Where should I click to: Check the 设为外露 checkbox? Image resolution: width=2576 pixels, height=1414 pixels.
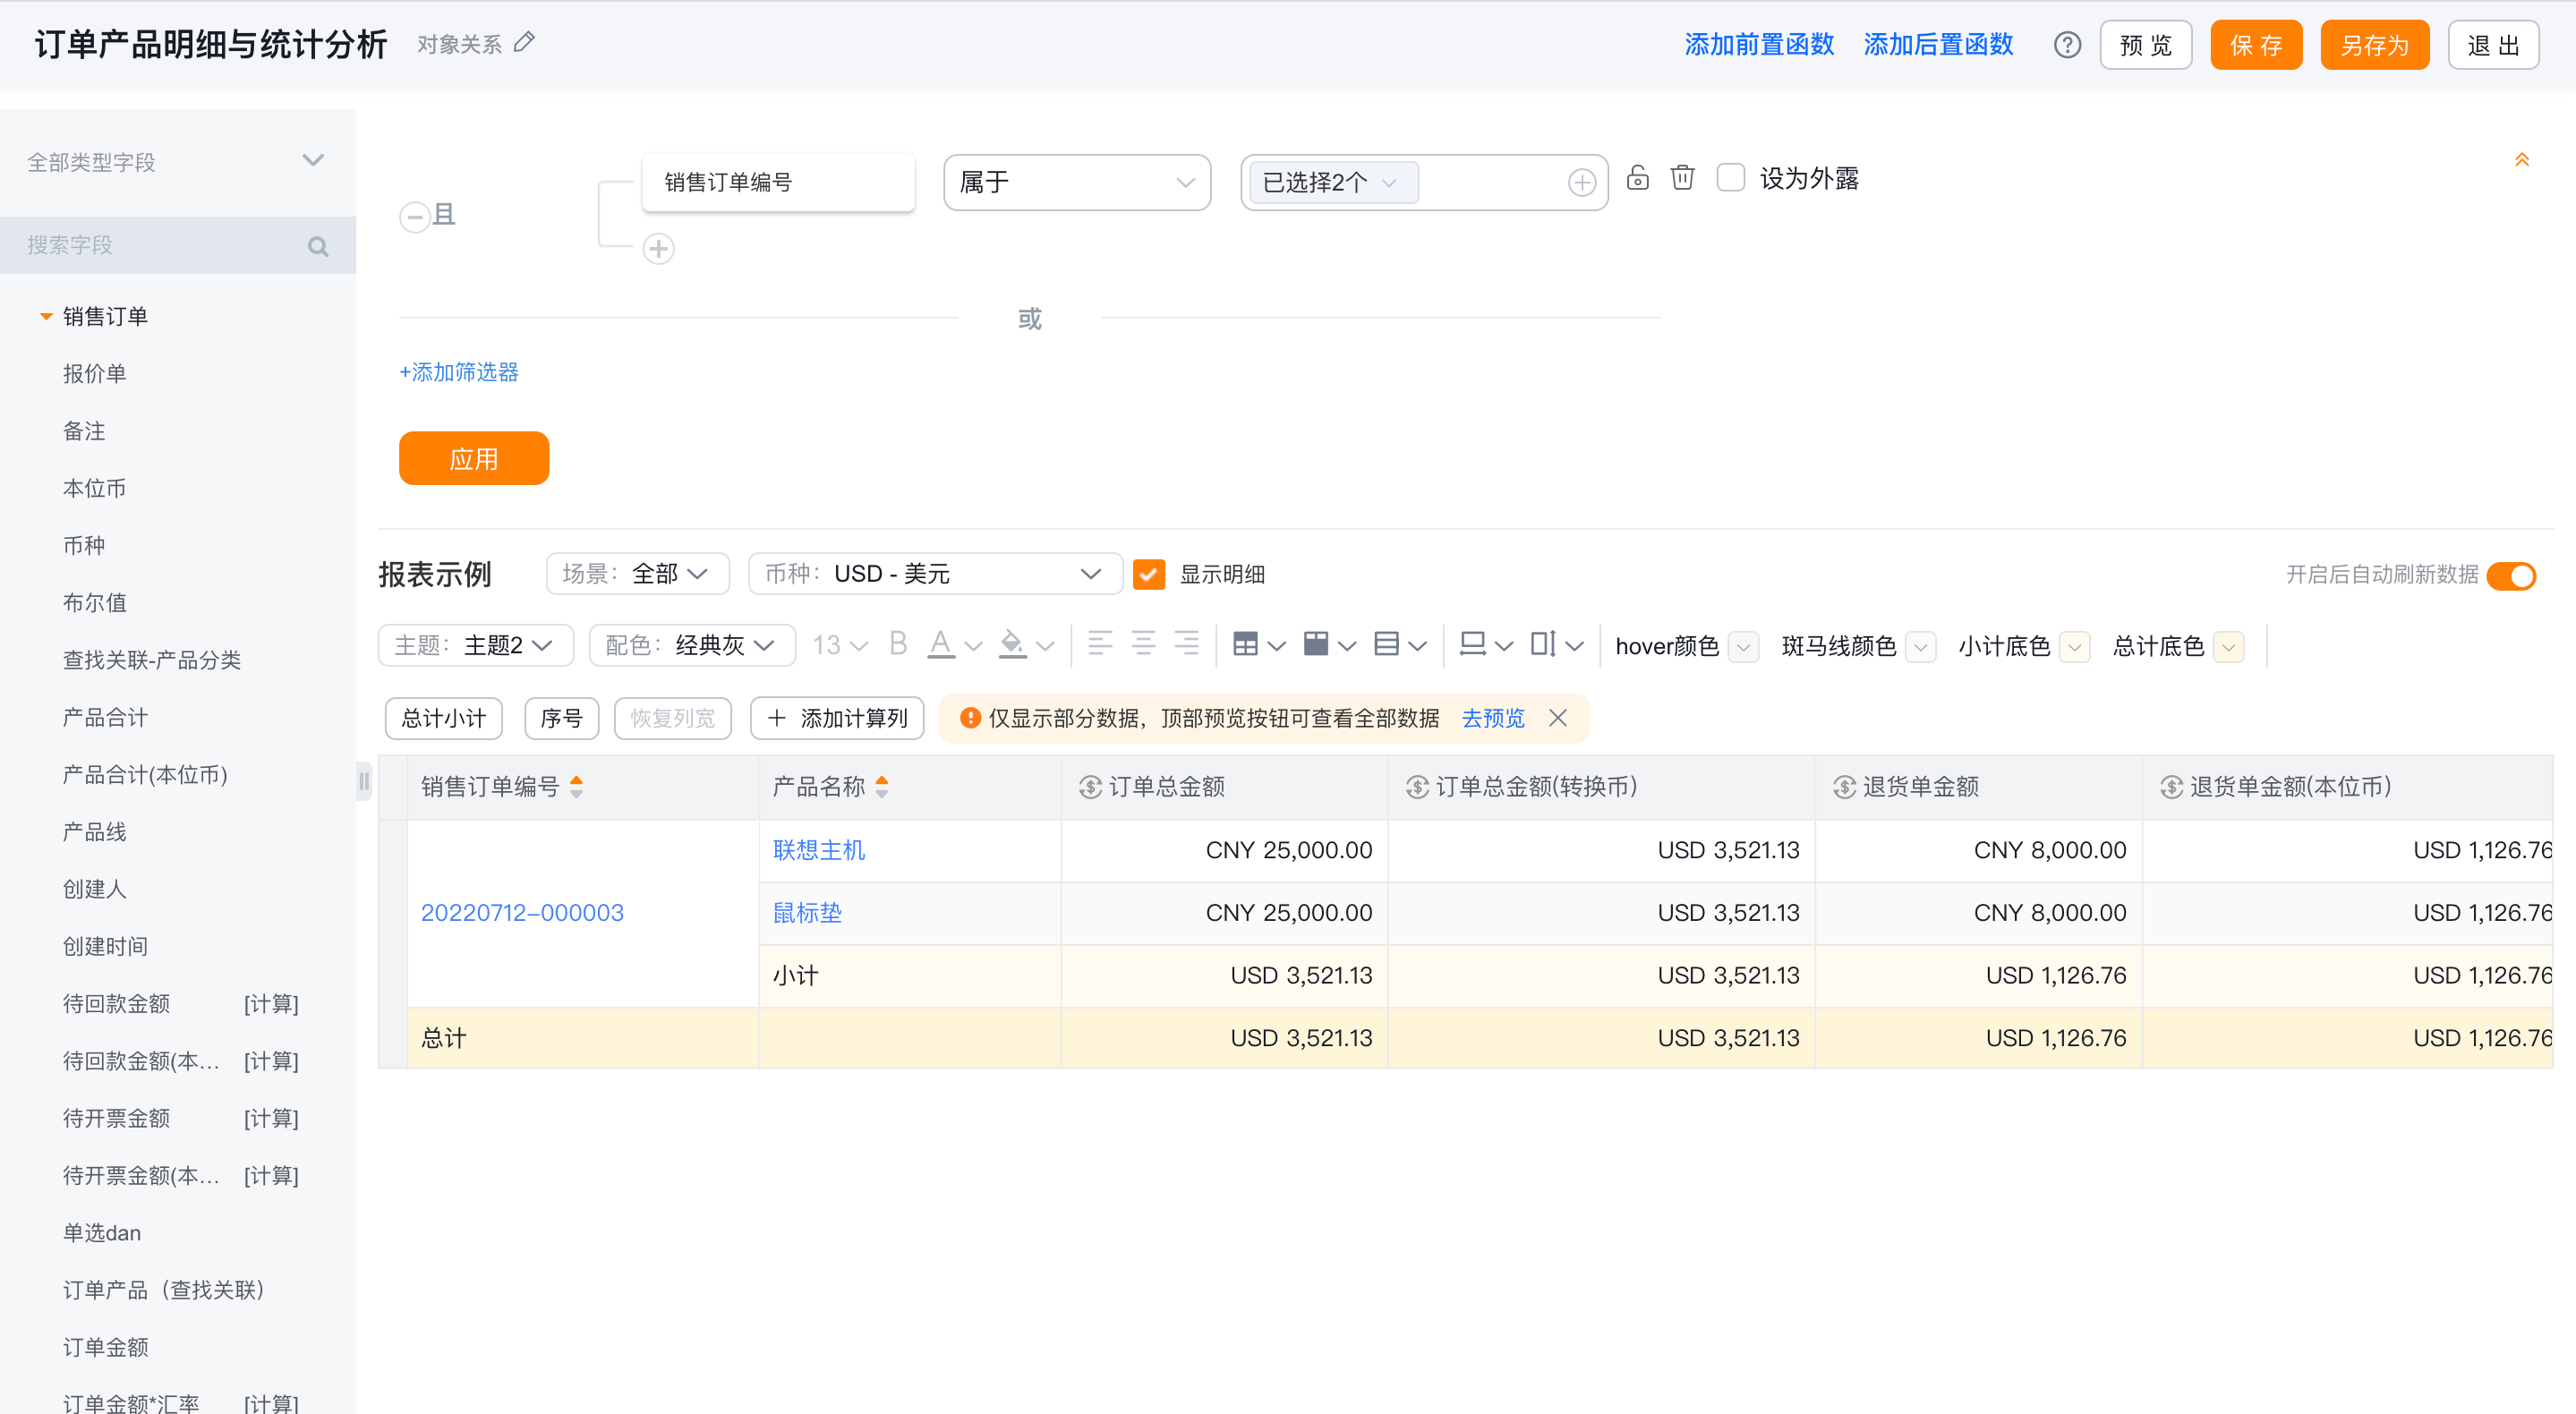[x=1730, y=178]
